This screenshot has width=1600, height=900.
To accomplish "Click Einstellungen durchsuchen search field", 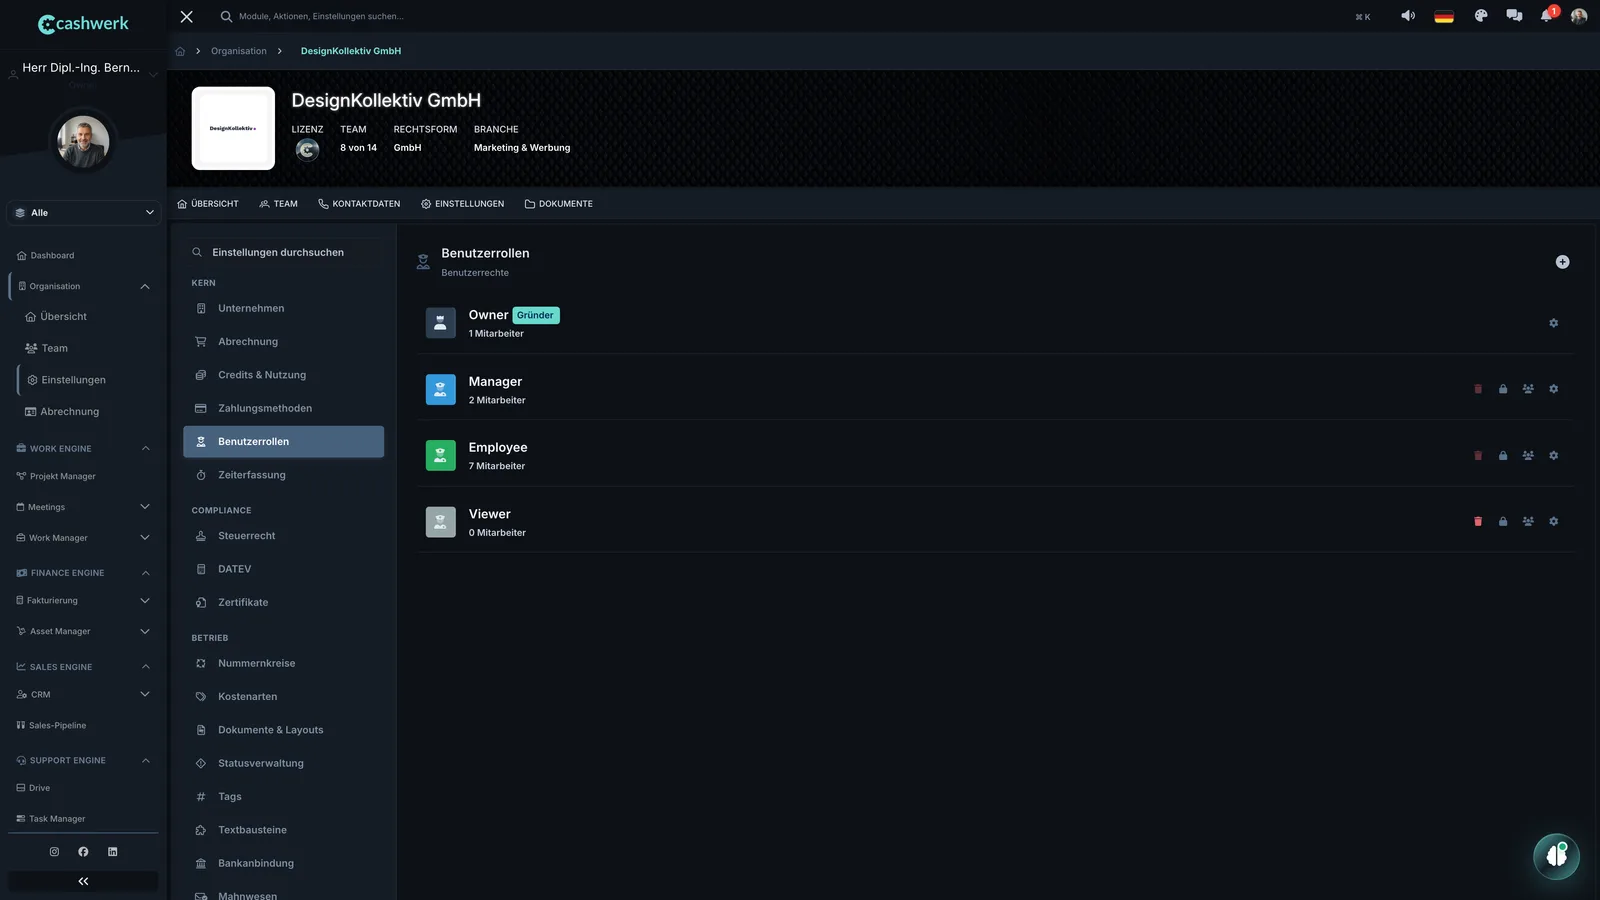I will (283, 253).
